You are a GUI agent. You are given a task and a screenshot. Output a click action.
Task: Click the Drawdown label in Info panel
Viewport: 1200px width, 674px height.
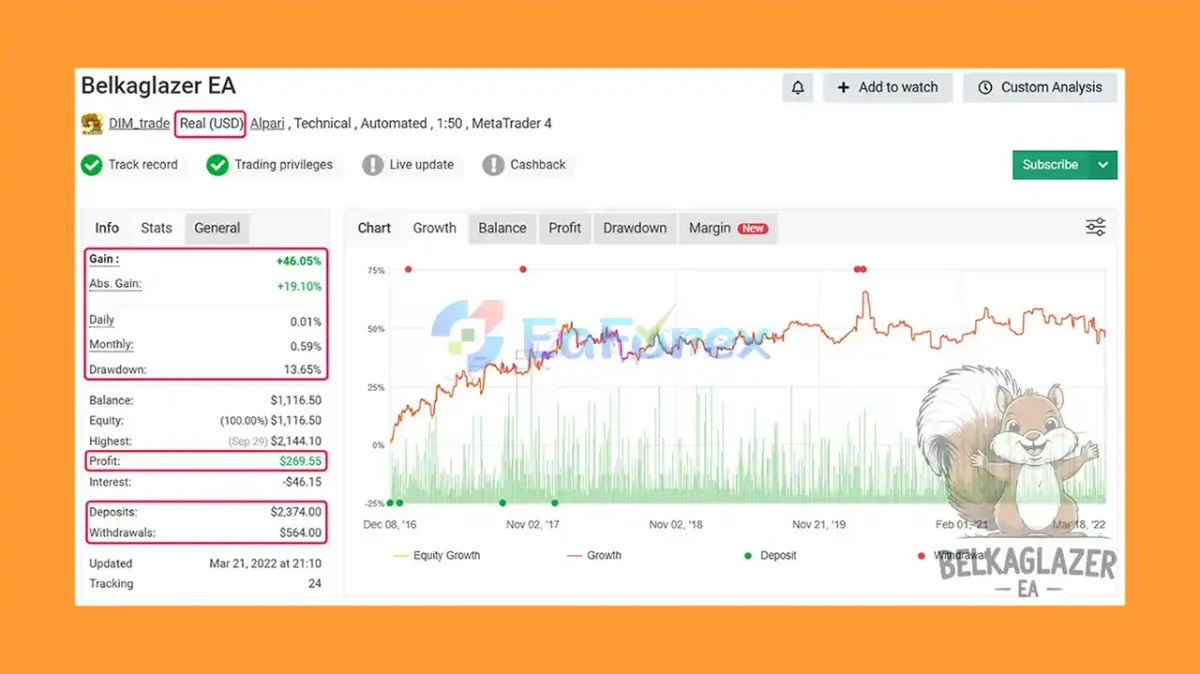[118, 370]
